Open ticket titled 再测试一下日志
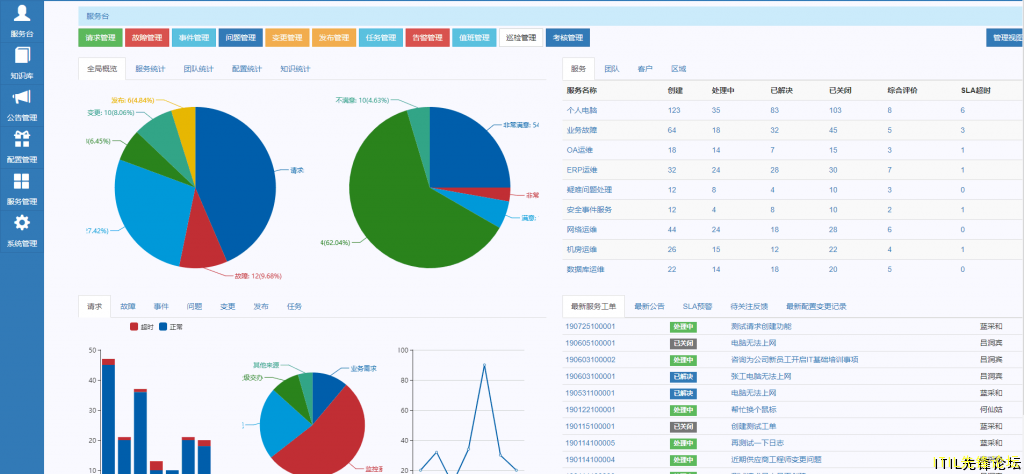The width and height of the screenshot is (1024, 474). point(757,443)
